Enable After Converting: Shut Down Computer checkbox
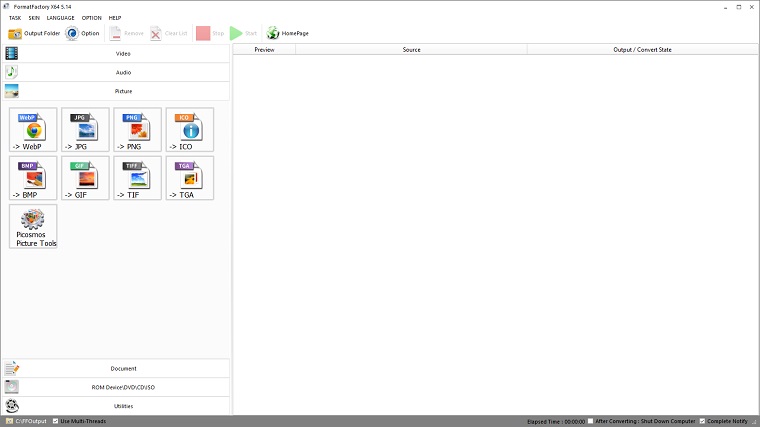The image size is (760, 427). [x=590, y=421]
